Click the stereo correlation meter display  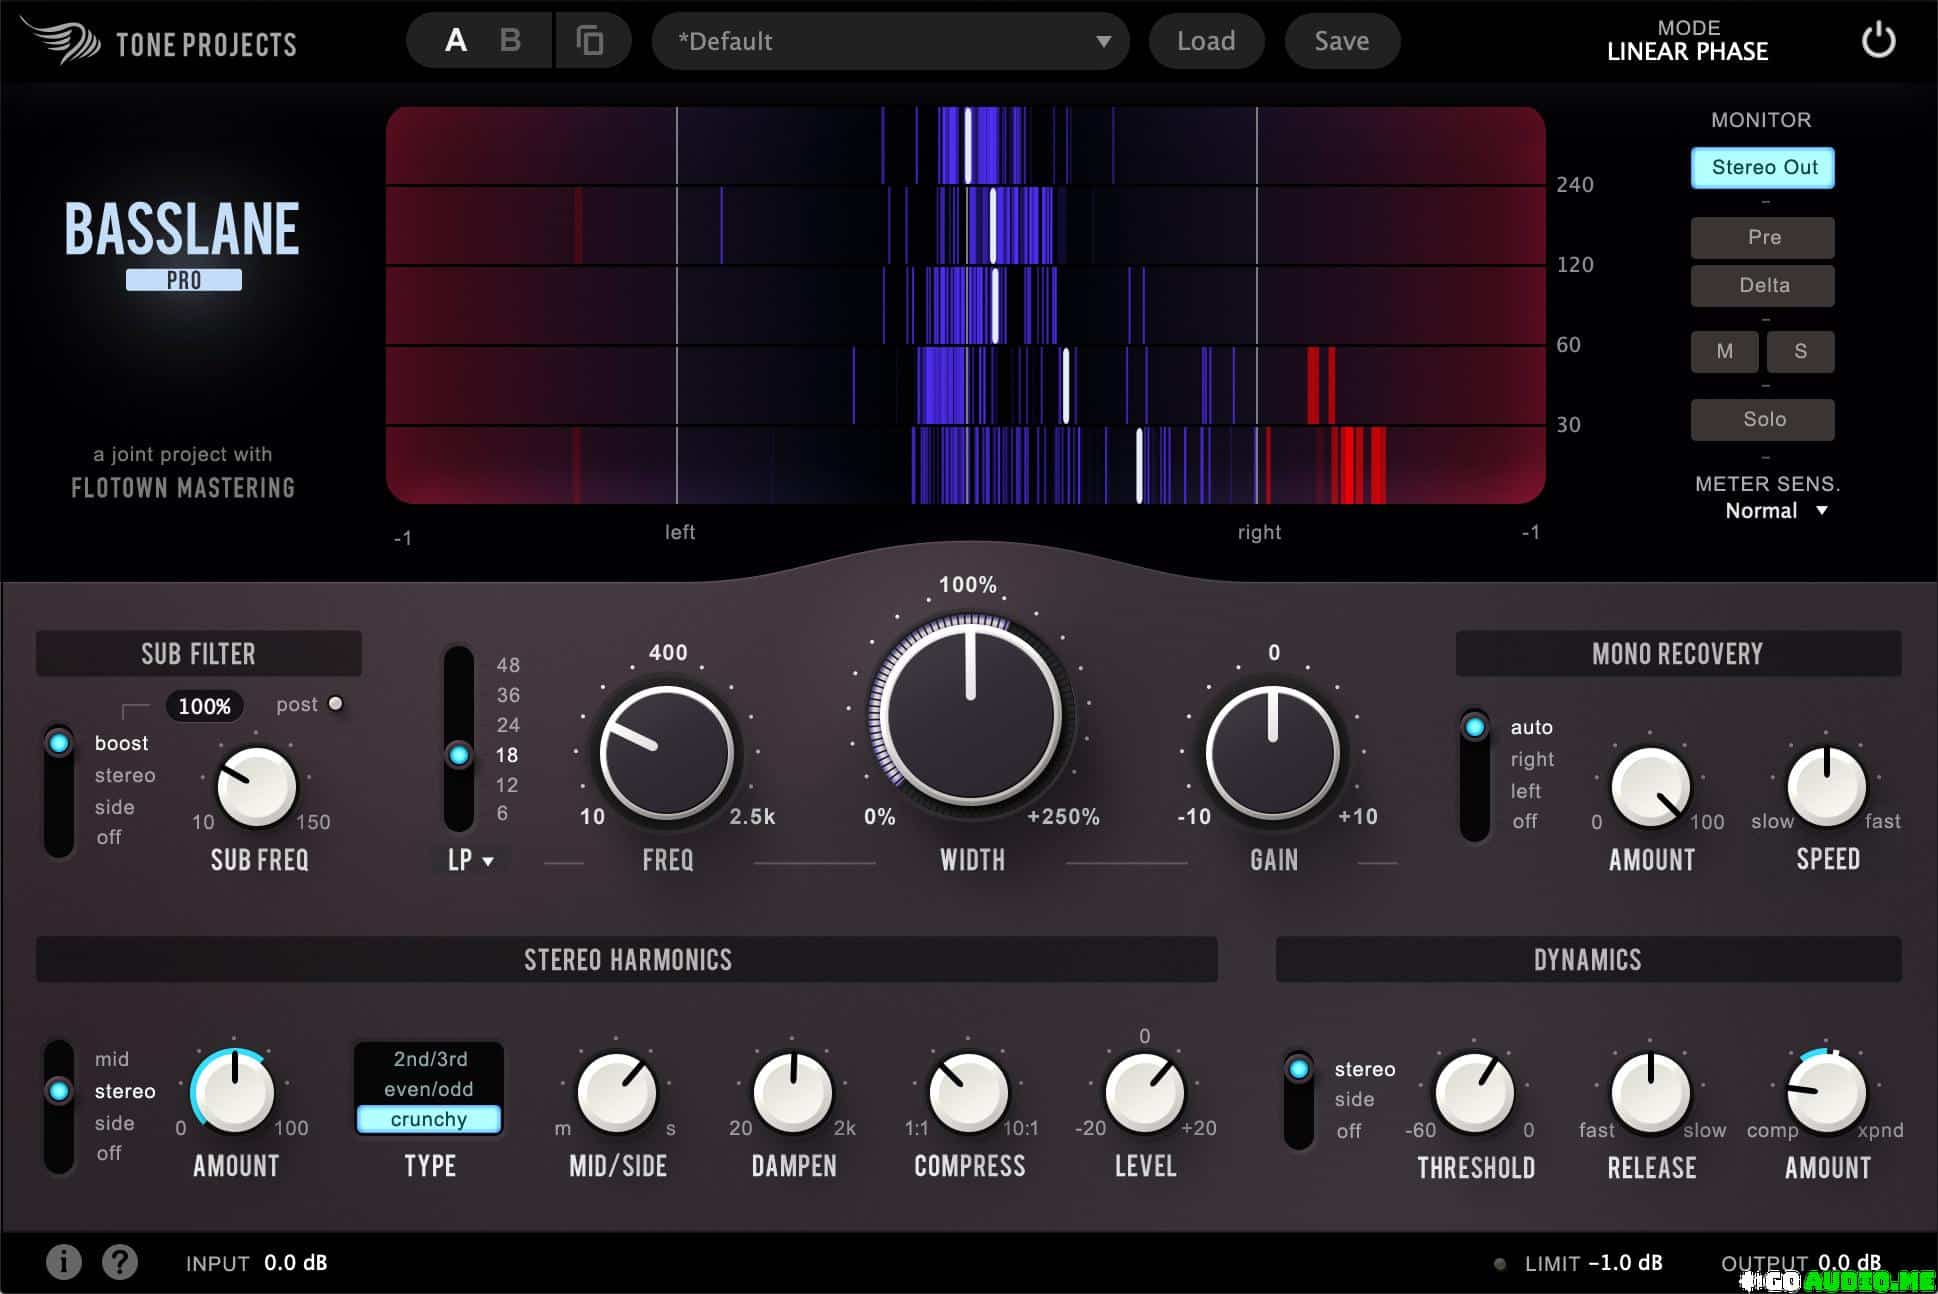[x=966, y=305]
